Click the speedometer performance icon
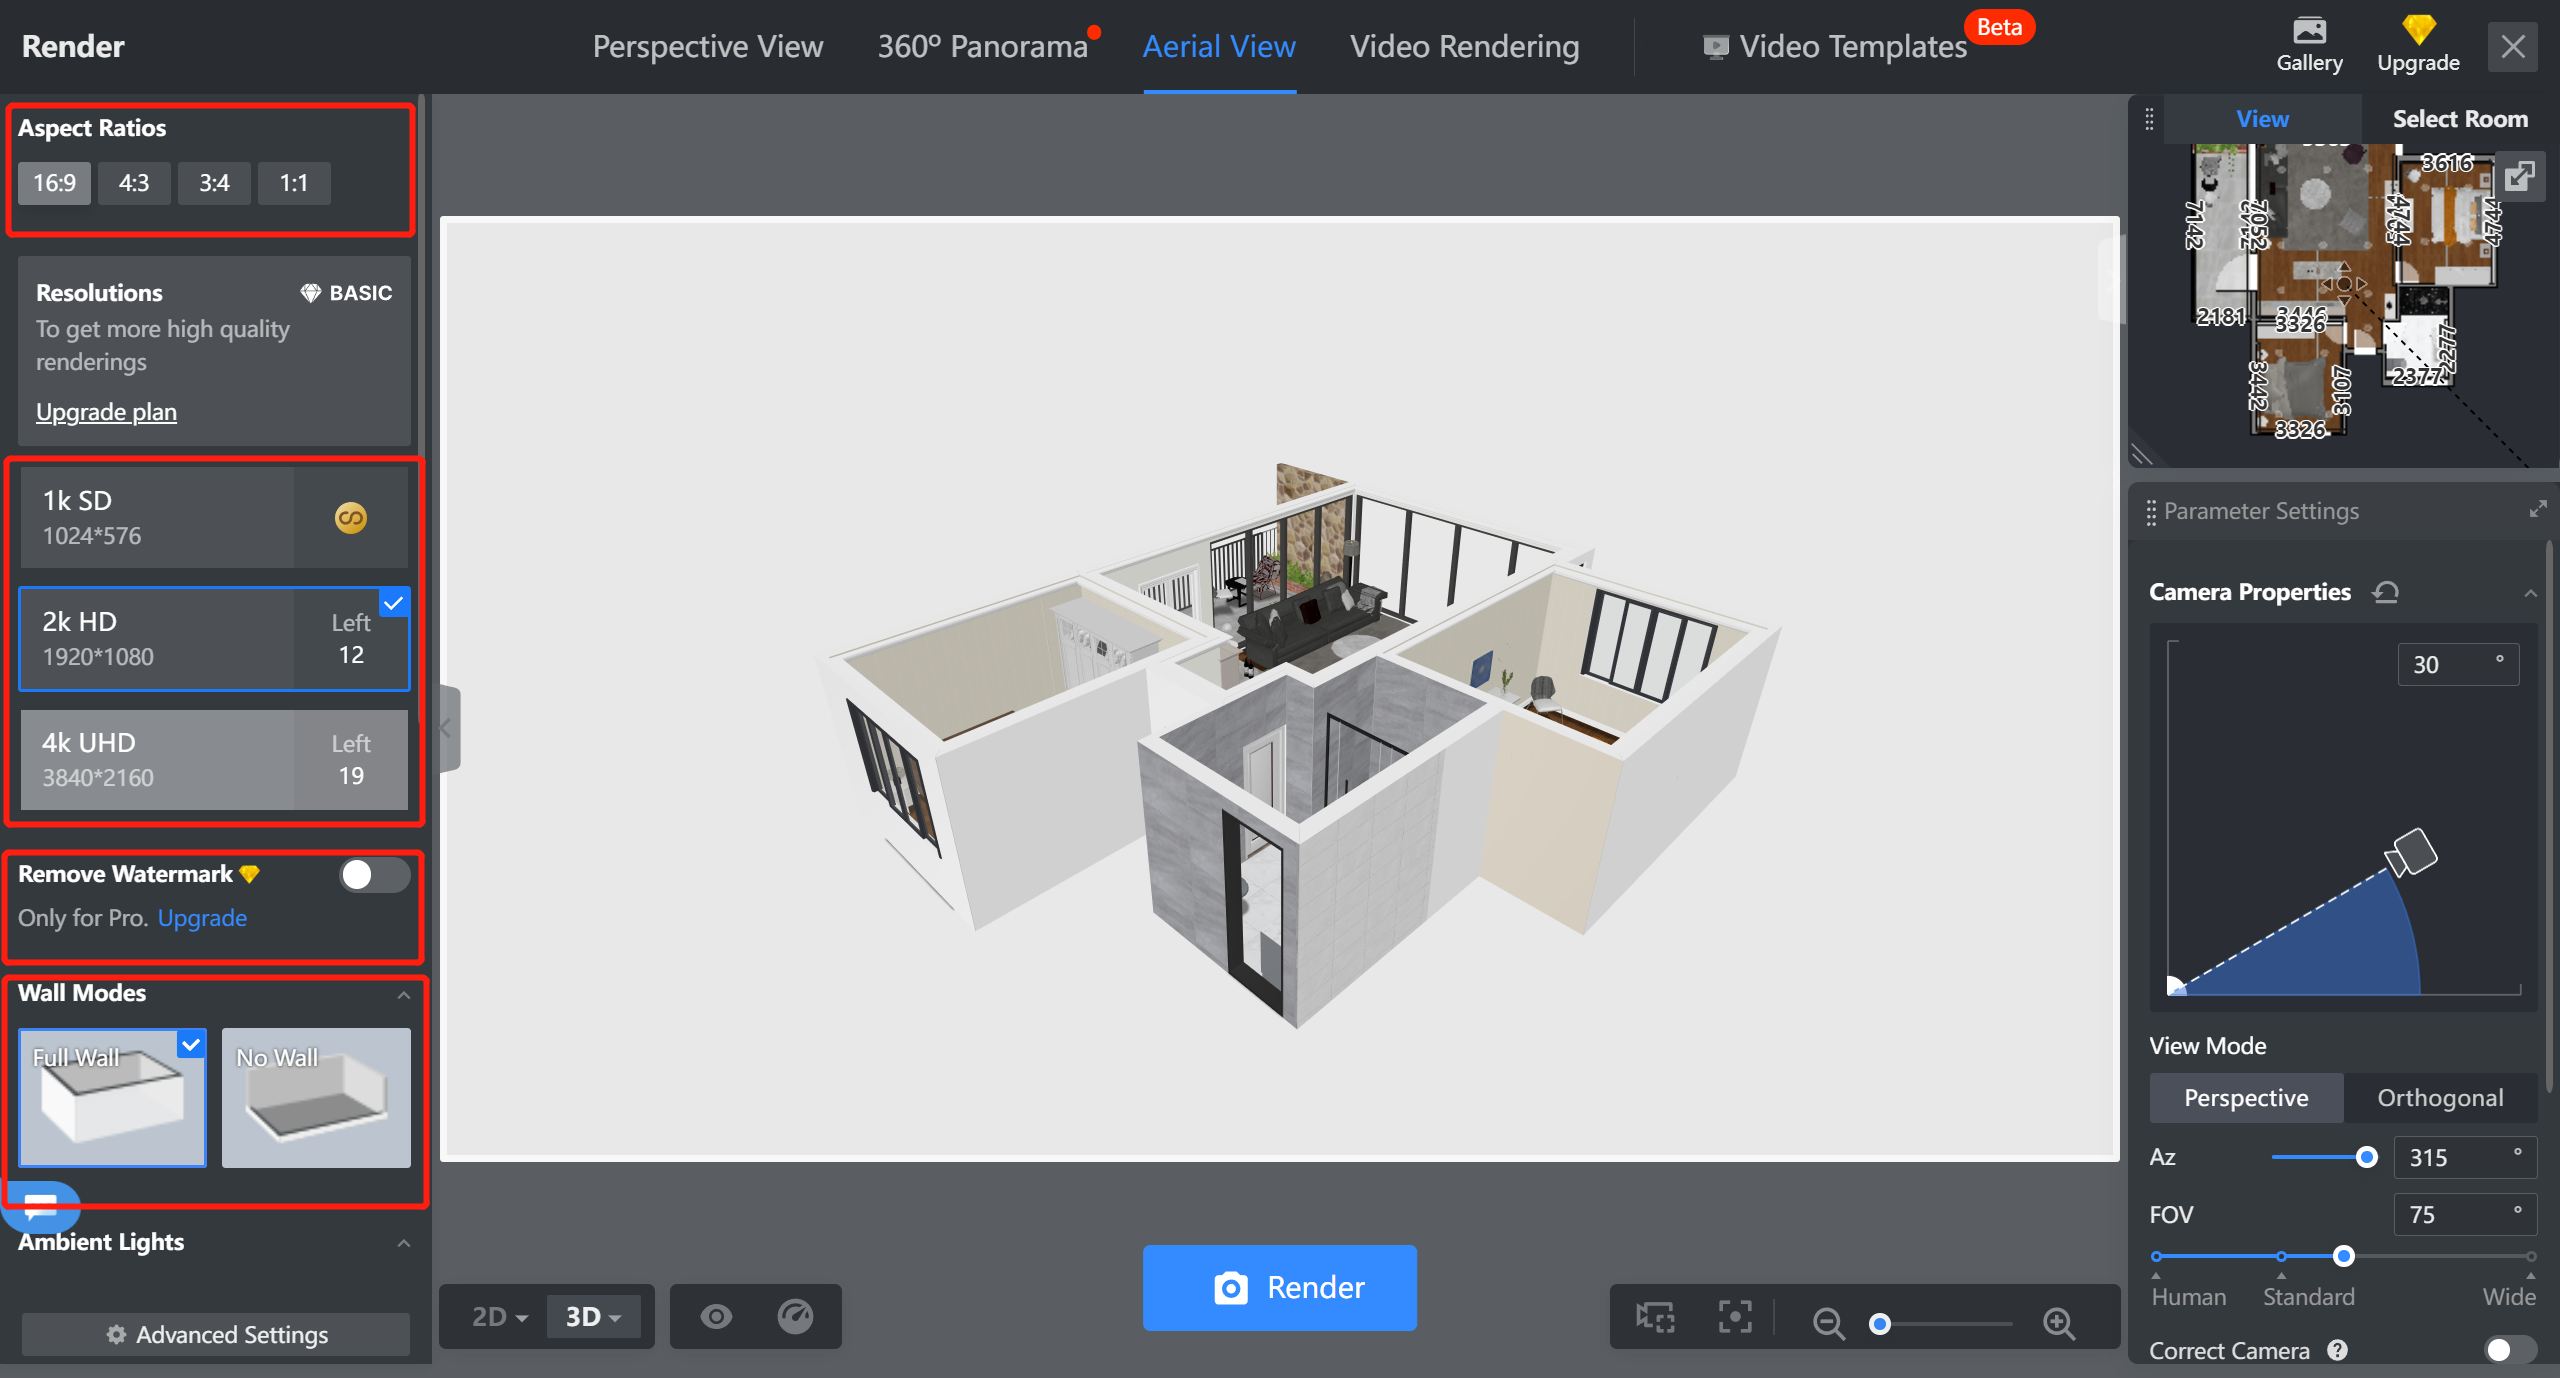The height and width of the screenshot is (1378, 2560). click(795, 1316)
